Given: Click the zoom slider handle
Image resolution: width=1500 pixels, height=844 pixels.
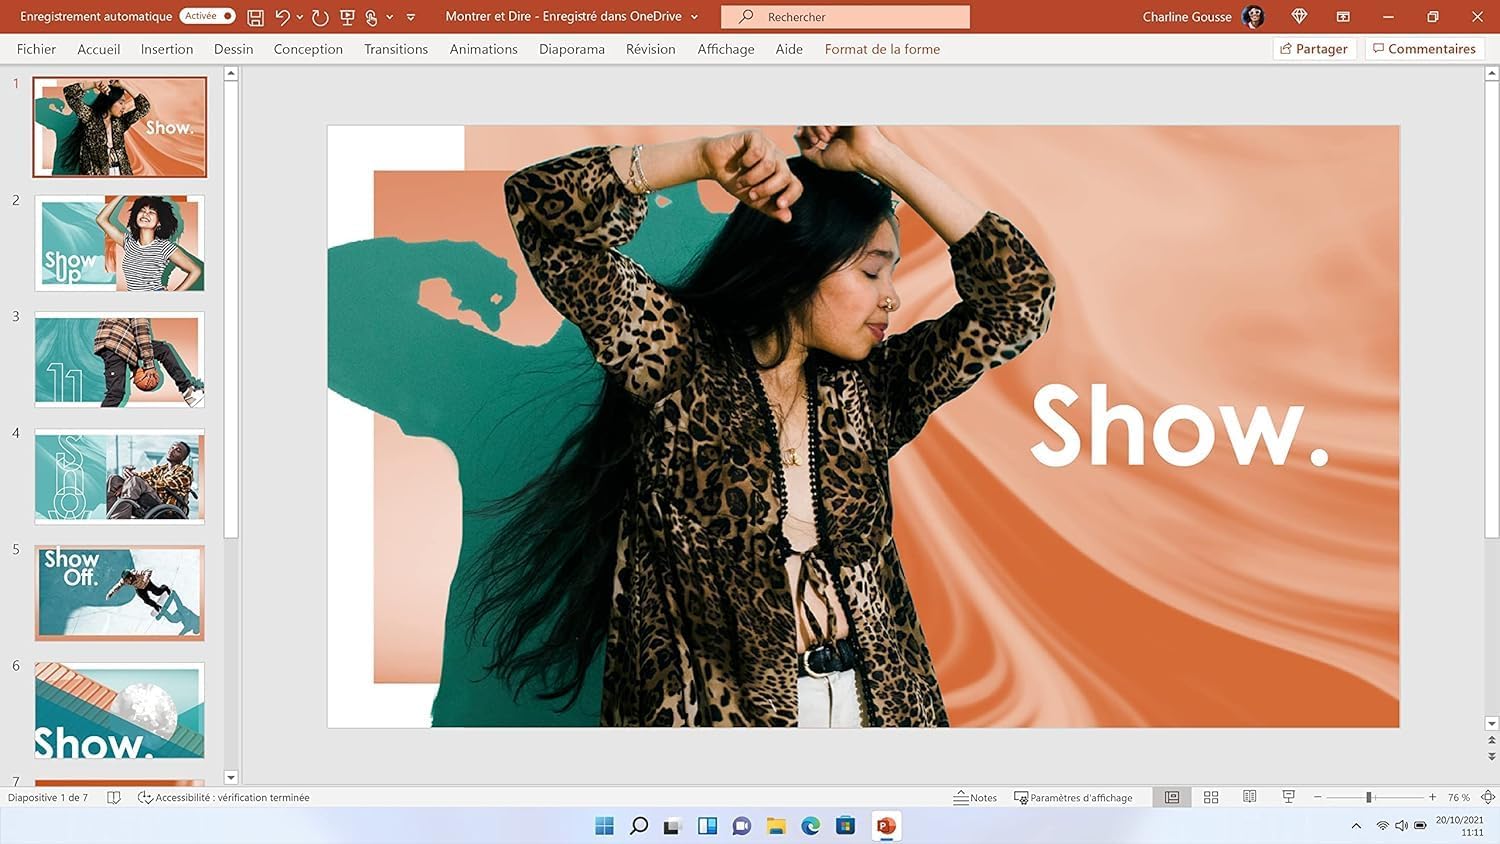Looking at the screenshot, I should [x=1368, y=797].
